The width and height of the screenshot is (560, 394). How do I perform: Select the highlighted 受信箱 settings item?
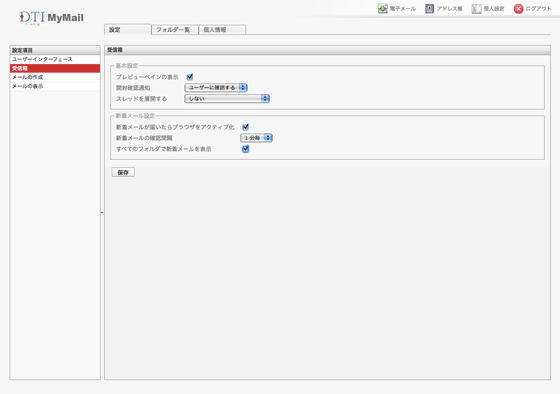click(x=55, y=68)
